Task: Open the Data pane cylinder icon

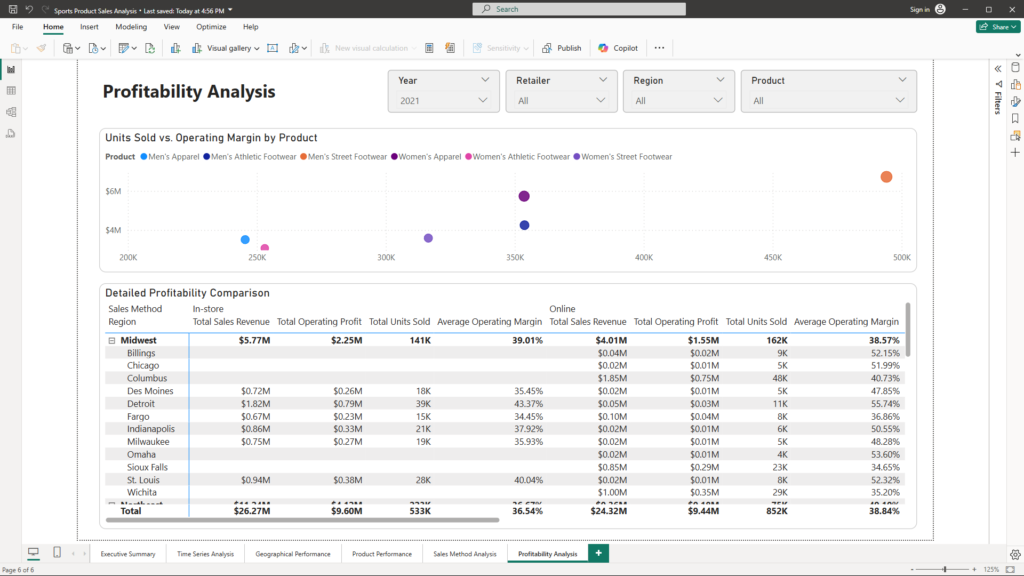Action: (1015, 67)
